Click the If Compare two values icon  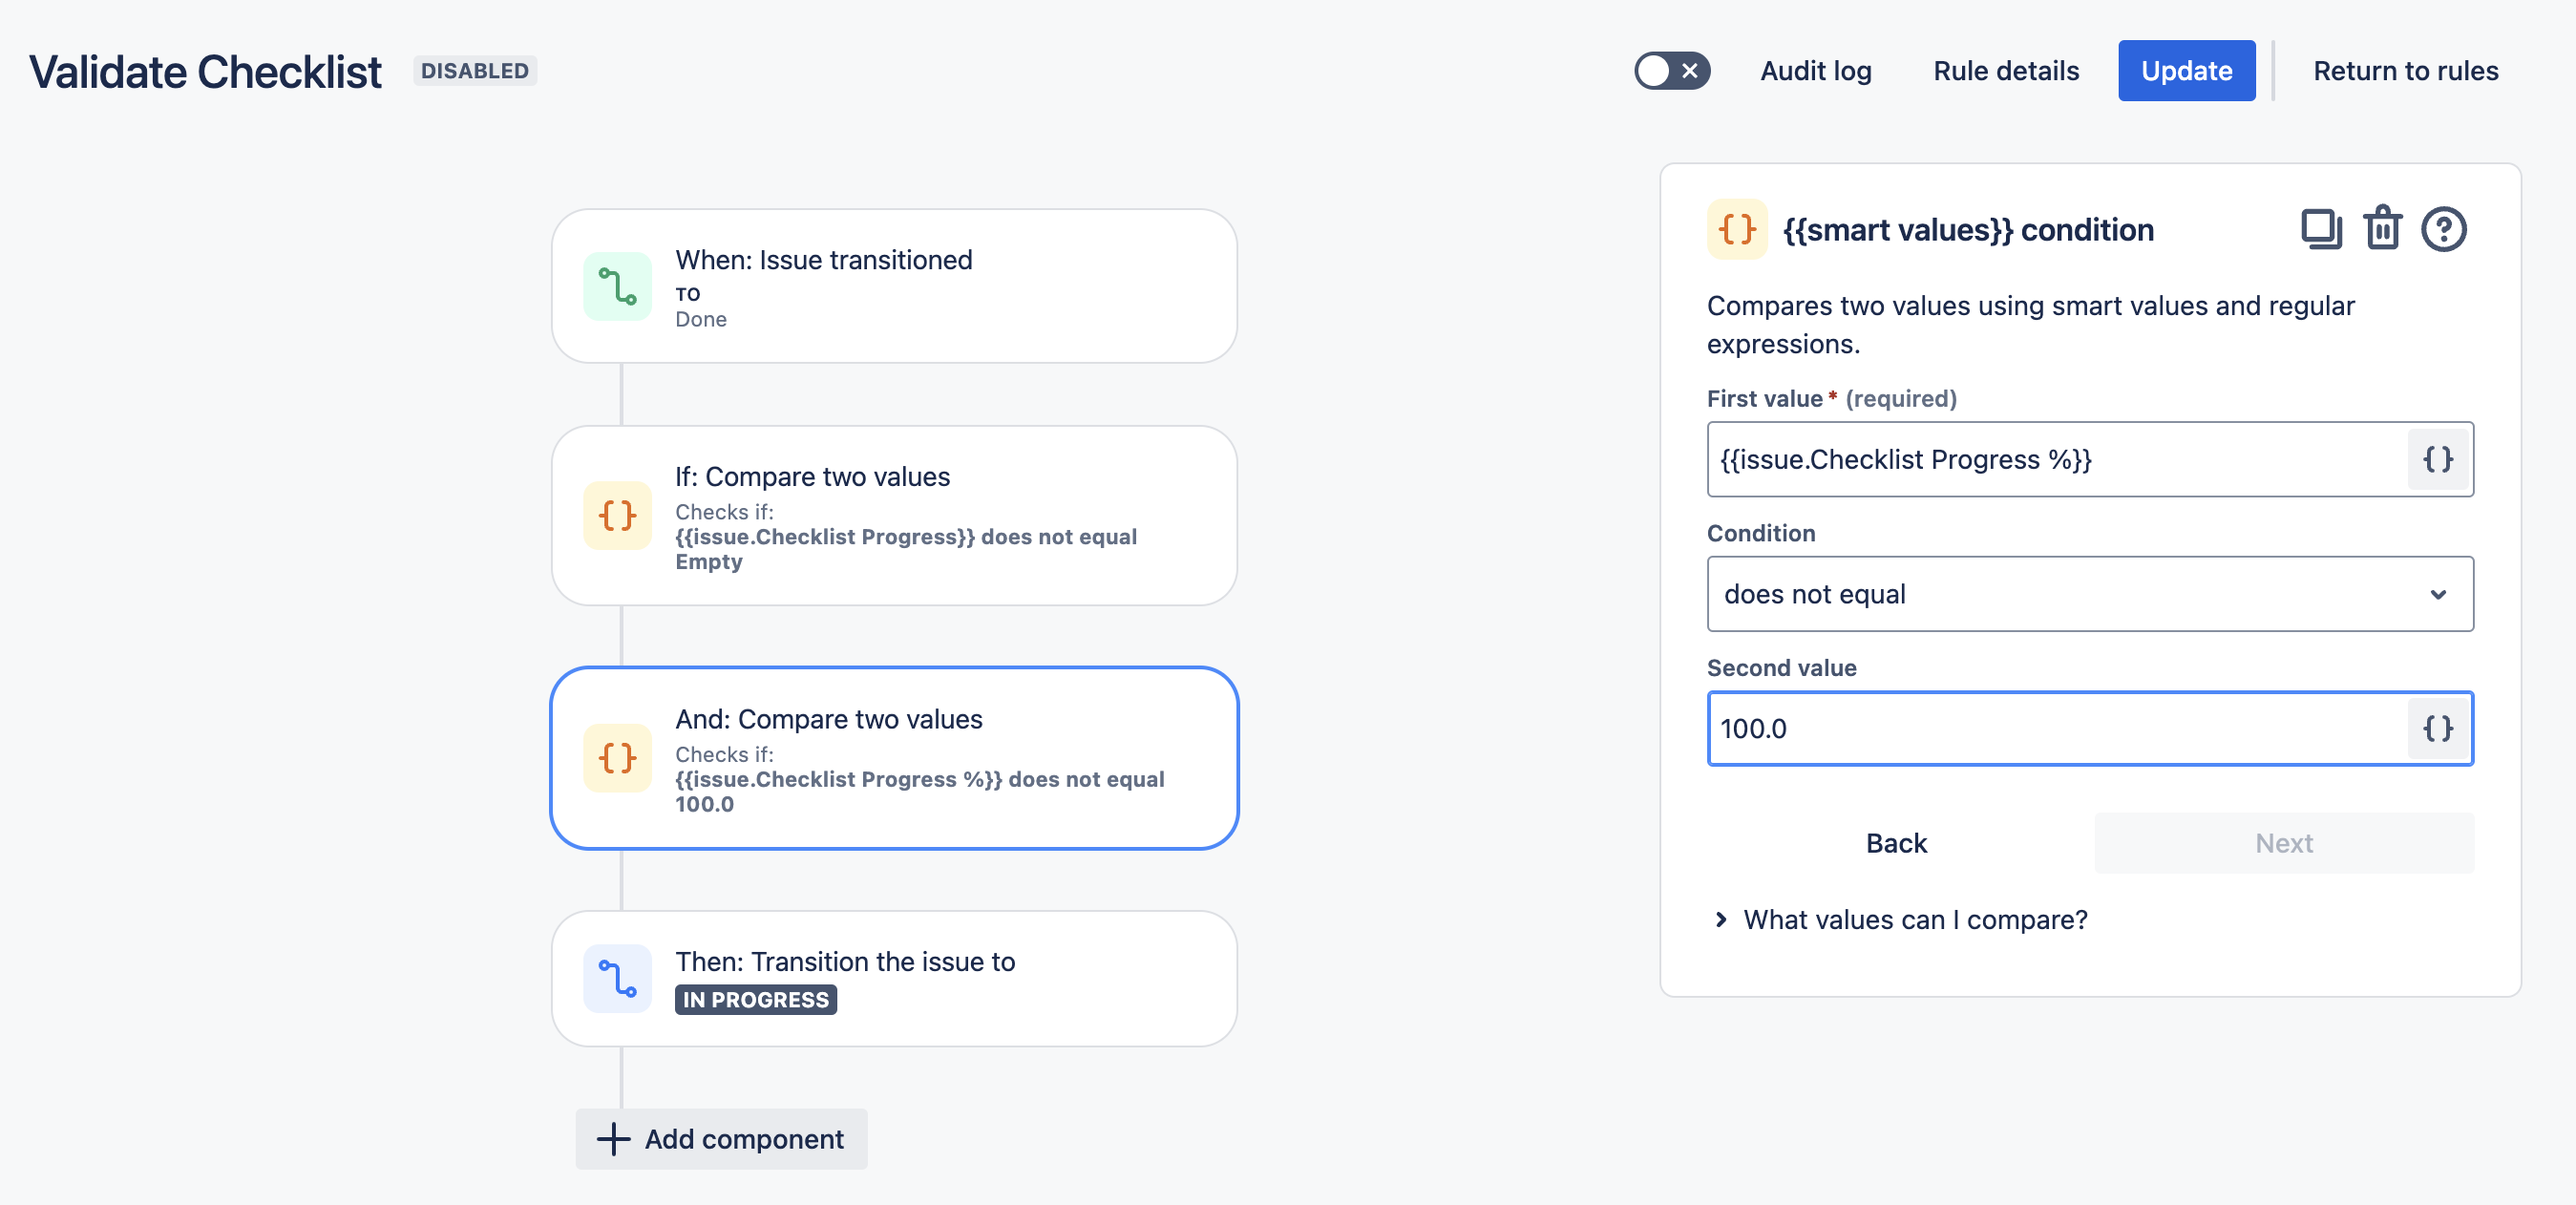click(x=617, y=515)
